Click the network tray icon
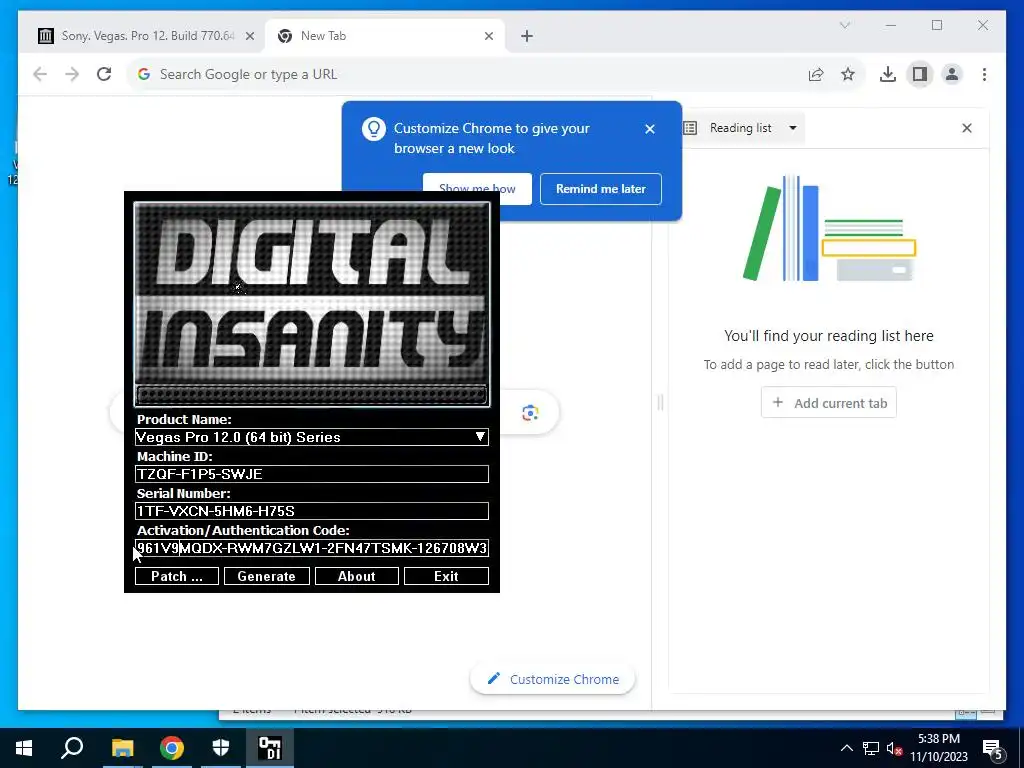Viewport: 1024px width, 768px height. point(871,748)
